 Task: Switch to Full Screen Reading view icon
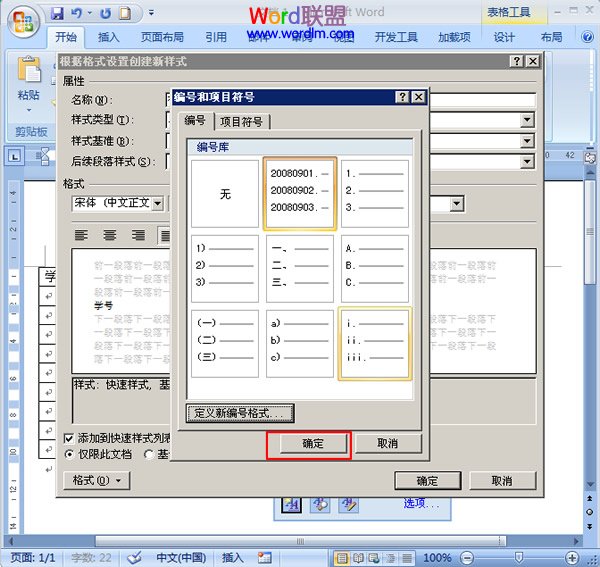click(358, 558)
